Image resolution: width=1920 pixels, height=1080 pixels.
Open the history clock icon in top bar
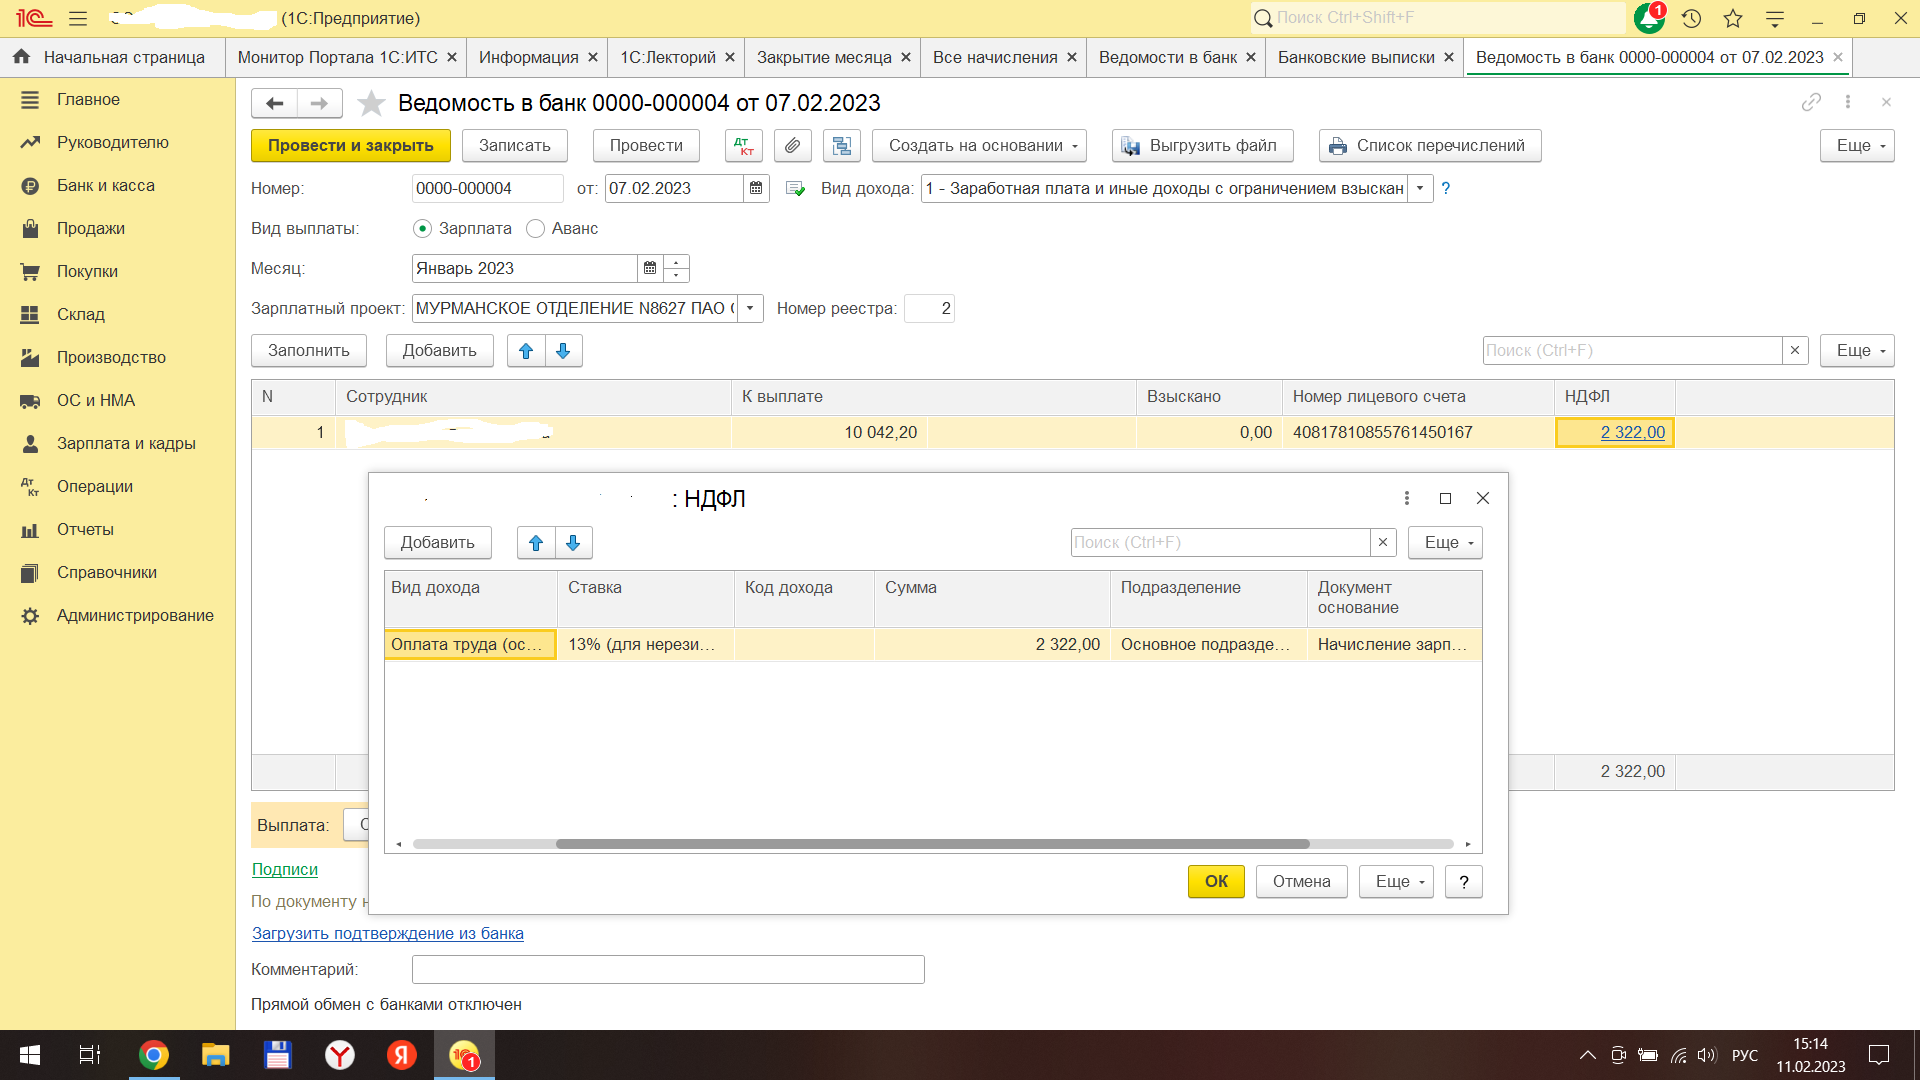pos(1691,18)
